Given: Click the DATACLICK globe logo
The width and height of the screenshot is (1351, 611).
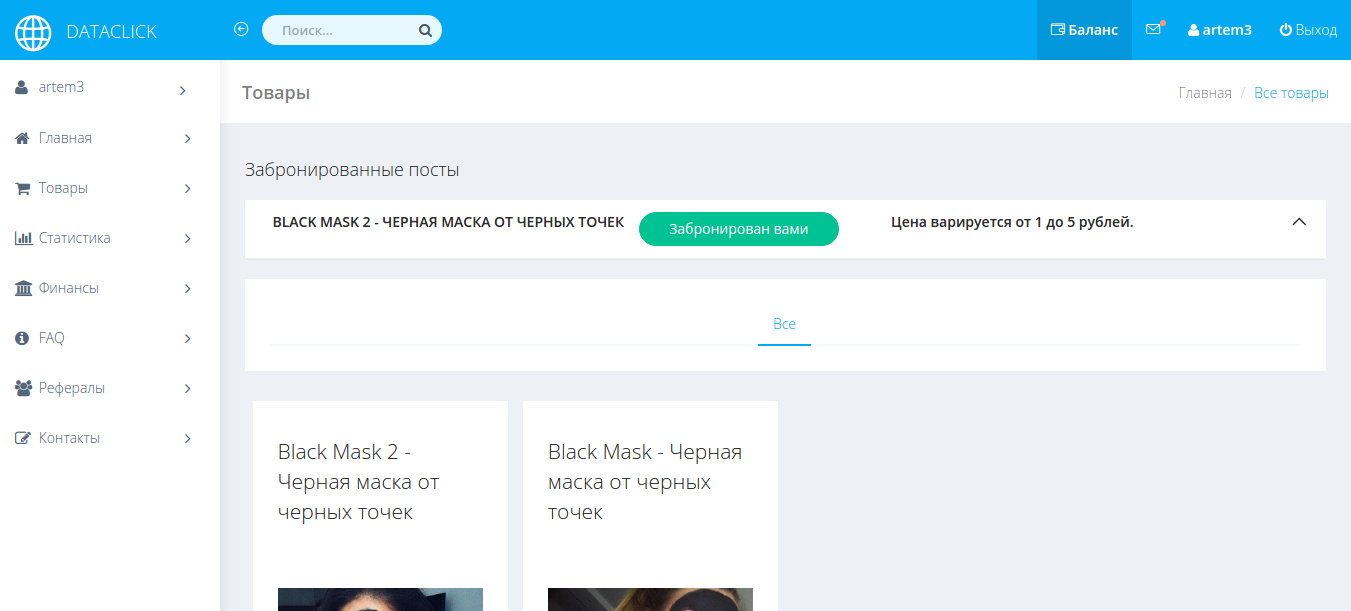Looking at the screenshot, I should (x=33, y=32).
